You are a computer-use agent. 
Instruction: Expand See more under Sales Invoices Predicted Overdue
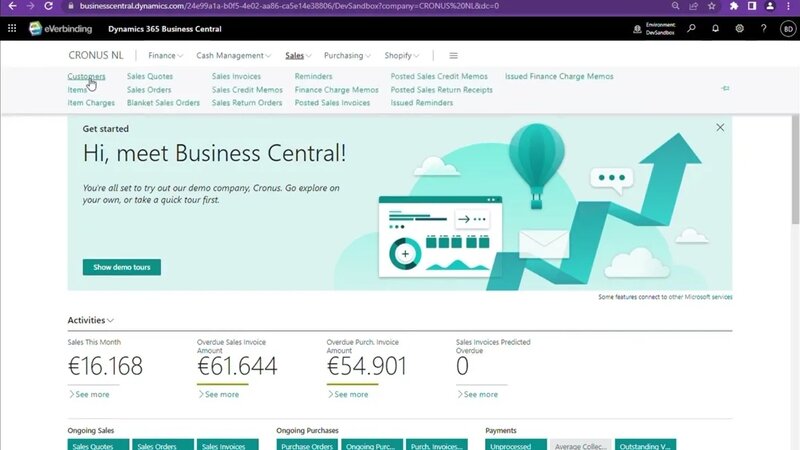pyautogui.click(x=478, y=394)
